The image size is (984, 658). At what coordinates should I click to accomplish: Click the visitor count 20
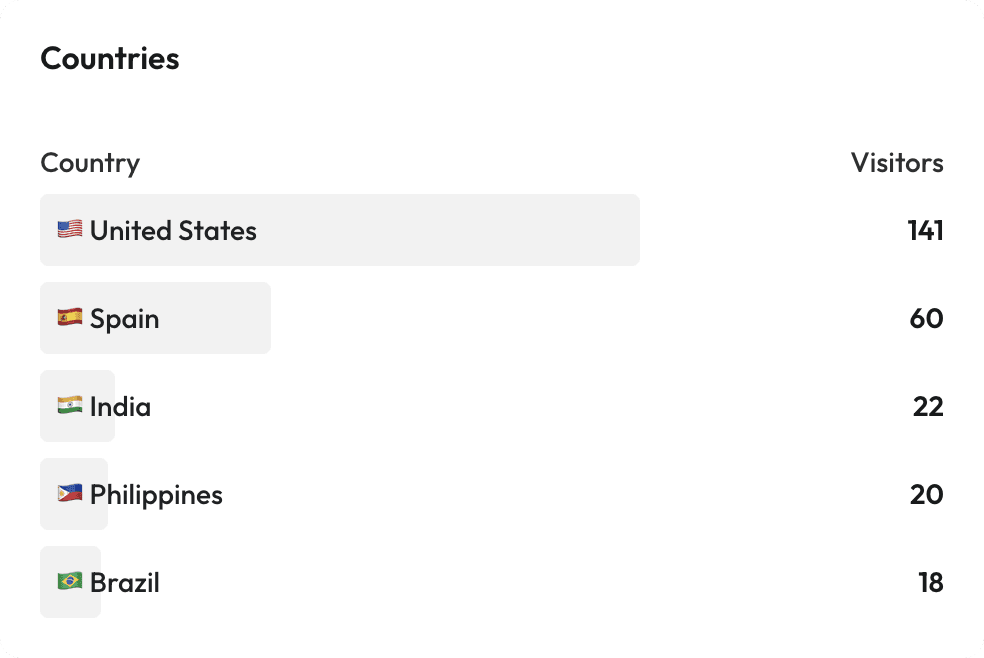click(926, 493)
